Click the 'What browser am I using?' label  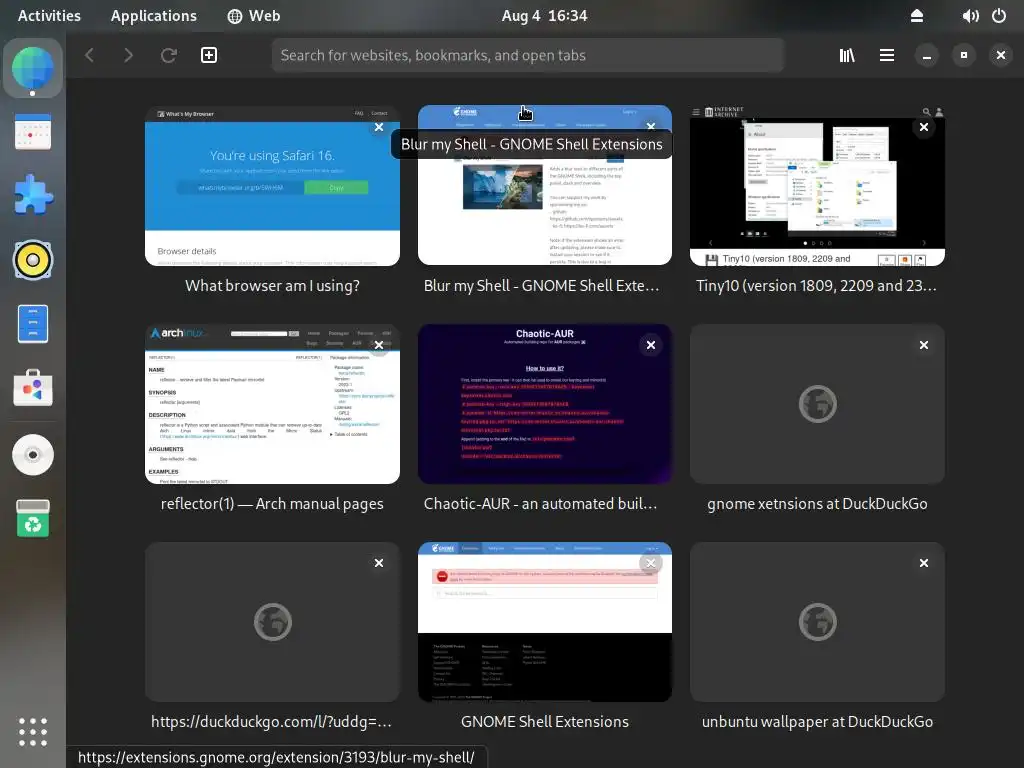272,285
